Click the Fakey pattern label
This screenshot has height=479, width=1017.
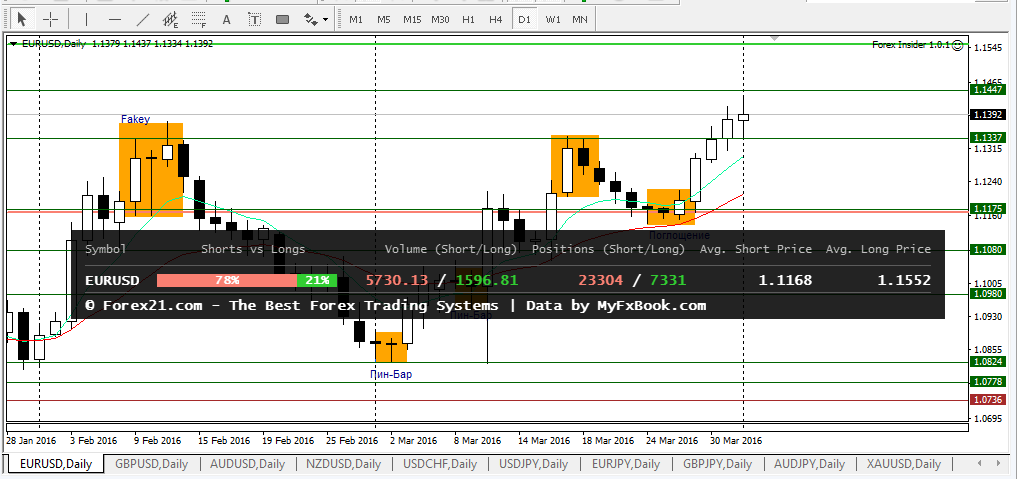[x=136, y=119]
